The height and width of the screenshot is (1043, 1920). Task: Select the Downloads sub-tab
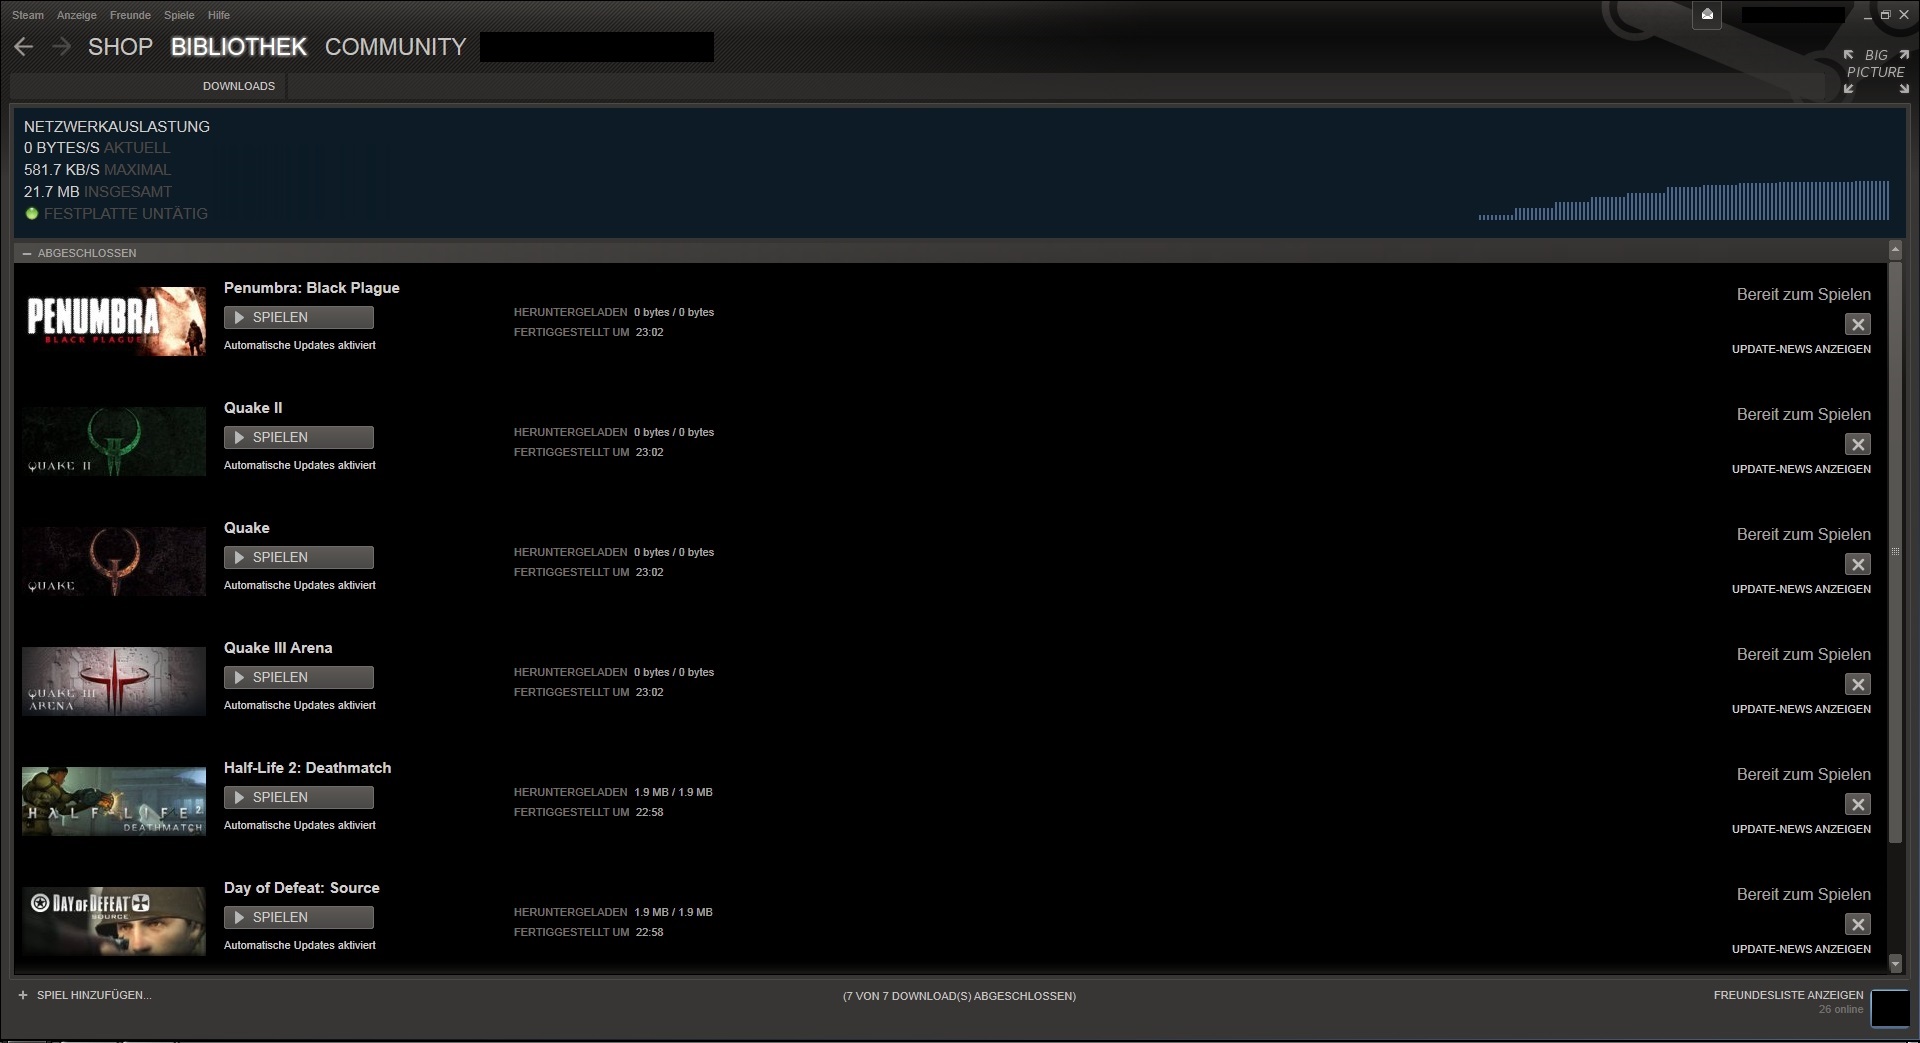coord(239,86)
